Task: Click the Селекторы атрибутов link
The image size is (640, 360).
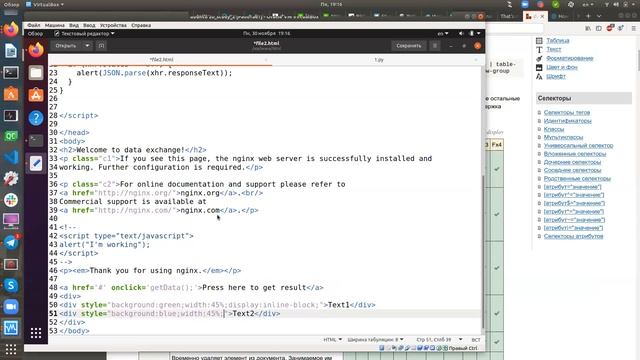Action: 573,236
